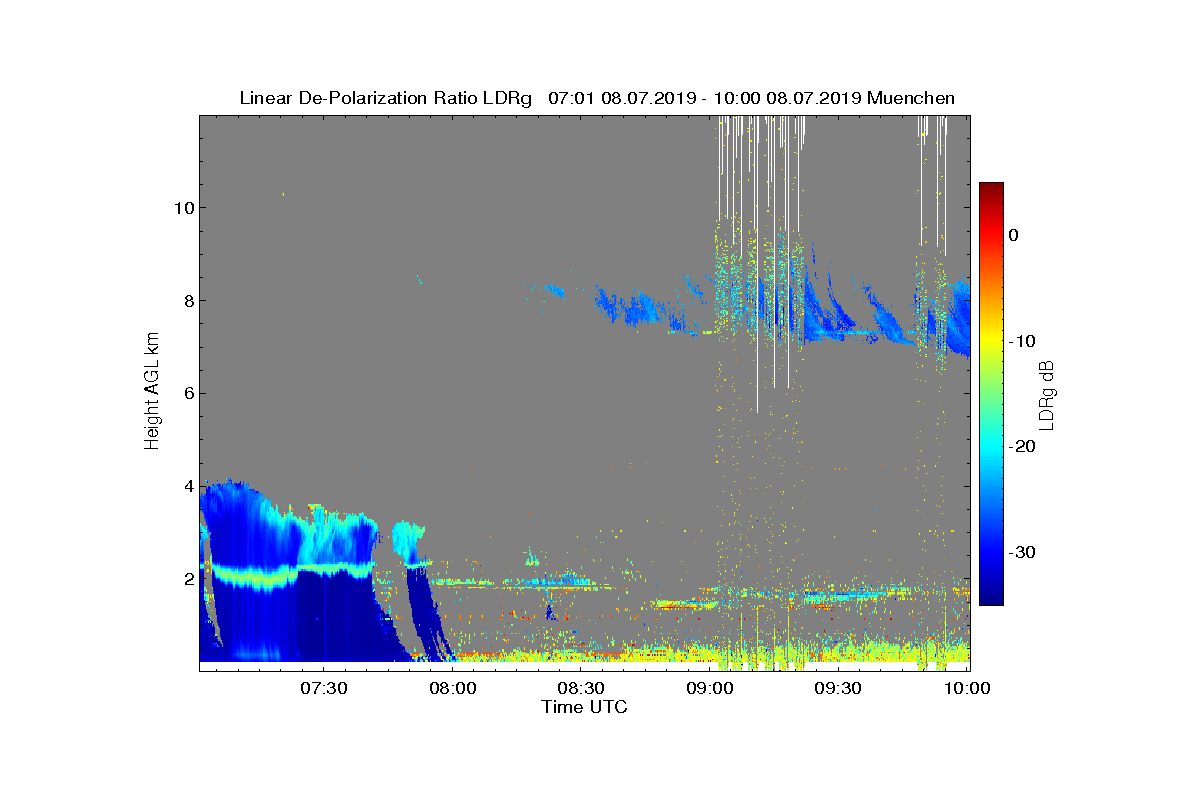
Task: Click the height tick label 4
Action: tap(188, 486)
